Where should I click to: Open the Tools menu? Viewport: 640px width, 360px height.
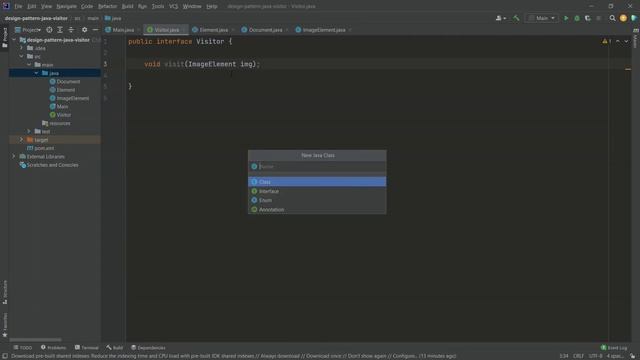(x=158, y=6)
